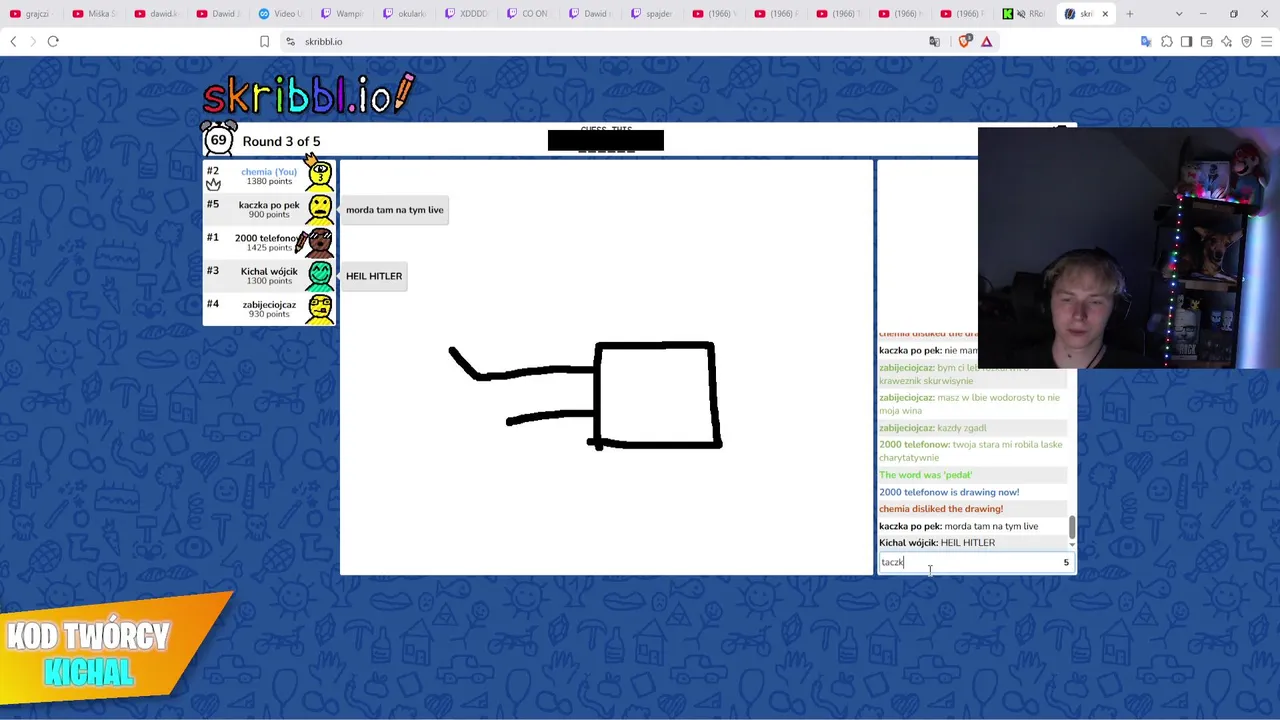Switch to the Video U tab

(x=281, y=14)
